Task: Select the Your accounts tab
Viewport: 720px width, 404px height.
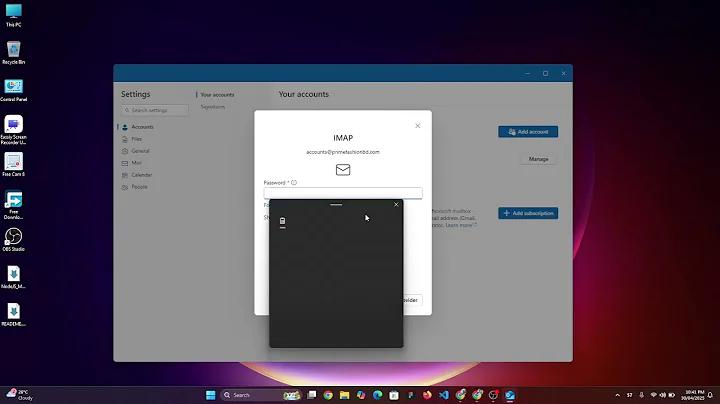Action: (217, 95)
